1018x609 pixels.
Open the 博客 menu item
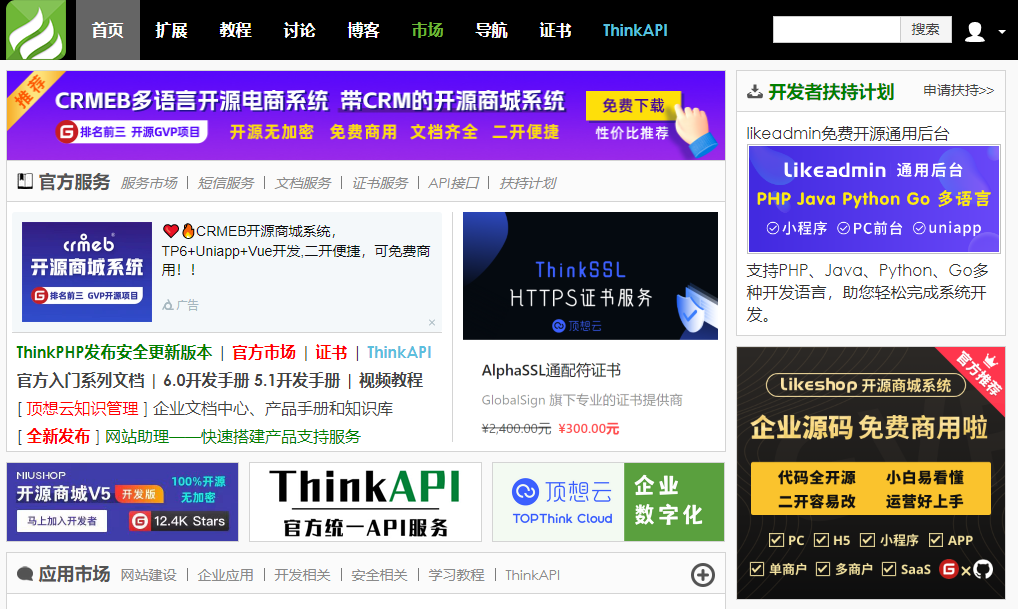click(x=363, y=30)
